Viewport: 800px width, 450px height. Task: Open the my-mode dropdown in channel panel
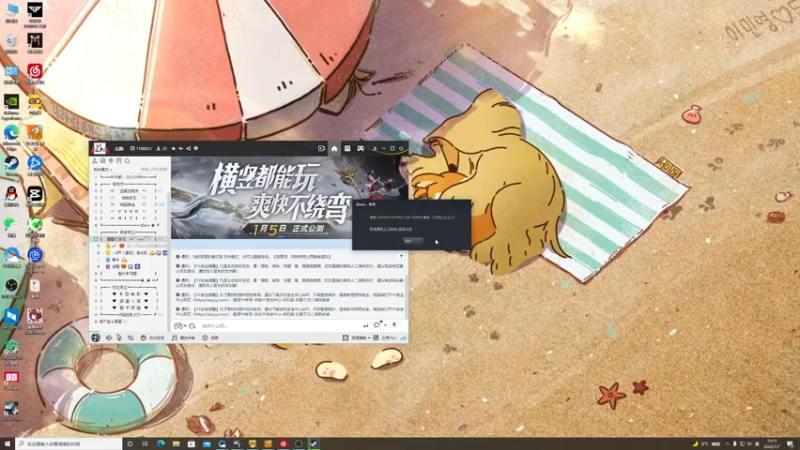coord(102,169)
